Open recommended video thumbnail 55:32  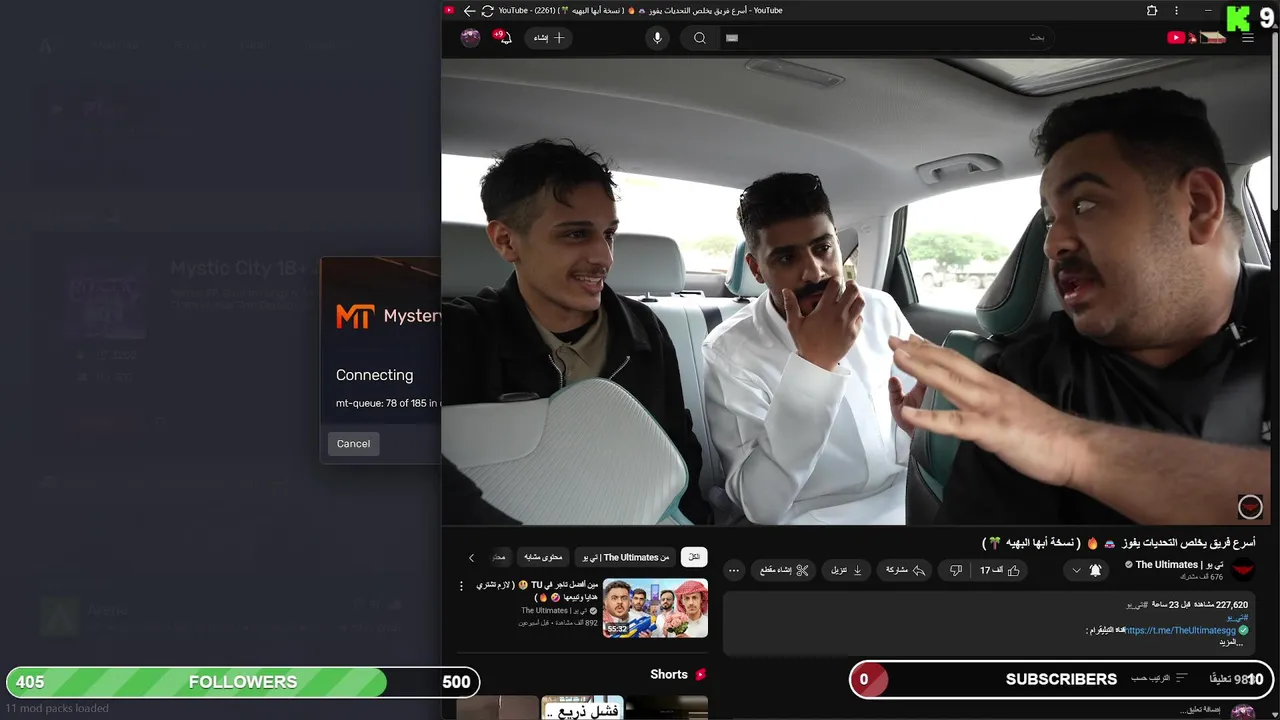[655, 608]
